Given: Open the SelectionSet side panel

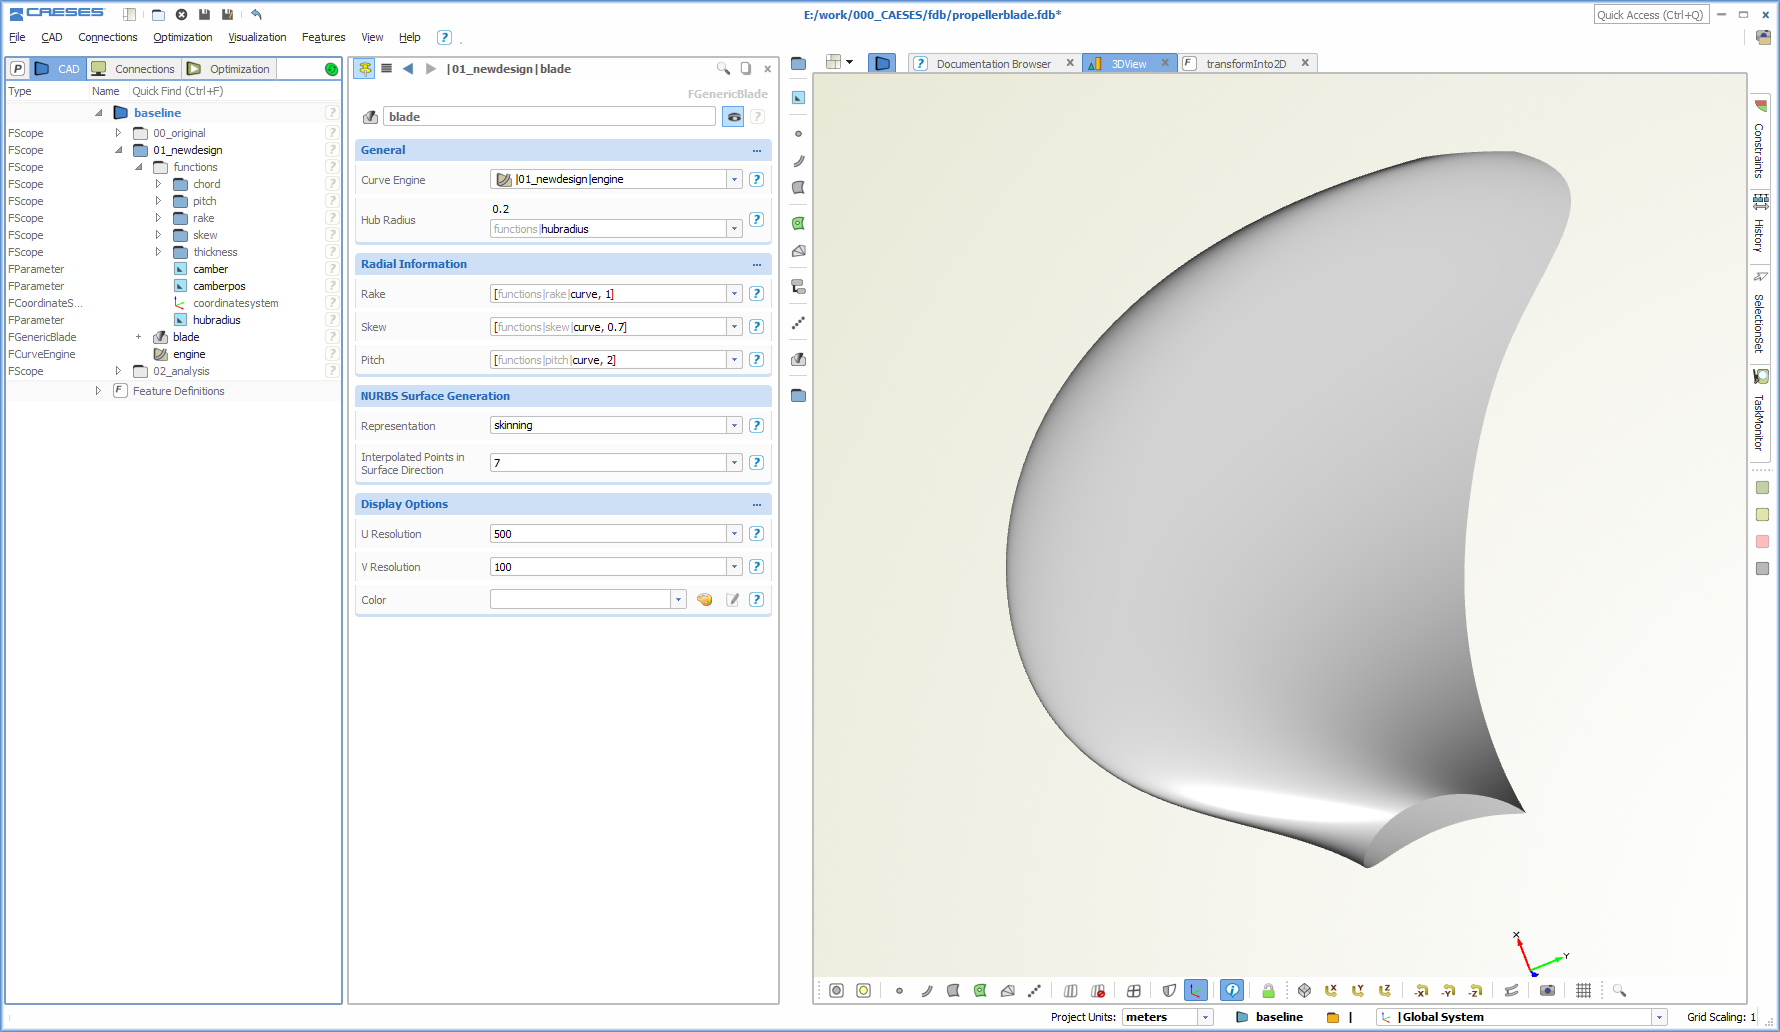Looking at the screenshot, I should pos(1759,313).
